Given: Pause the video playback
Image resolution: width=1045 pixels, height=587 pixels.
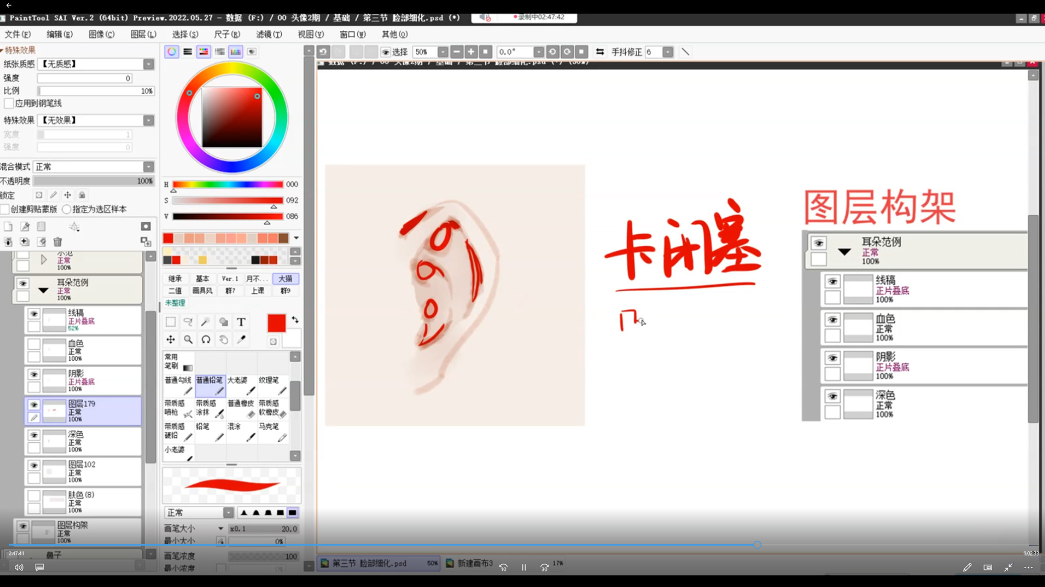Looking at the screenshot, I should (524, 568).
